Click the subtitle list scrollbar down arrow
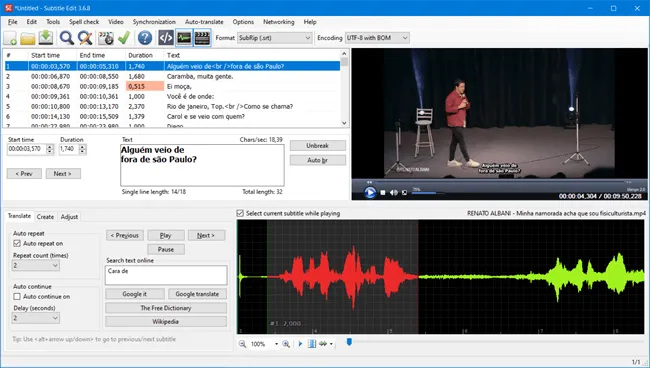The width and height of the screenshot is (650, 368). pyautogui.click(x=344, y=123)
